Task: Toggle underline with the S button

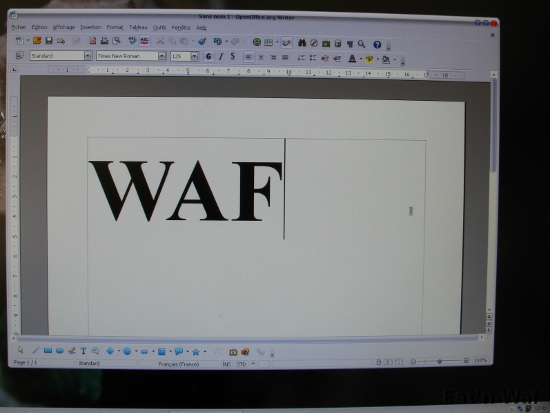Action: [233, 56]
